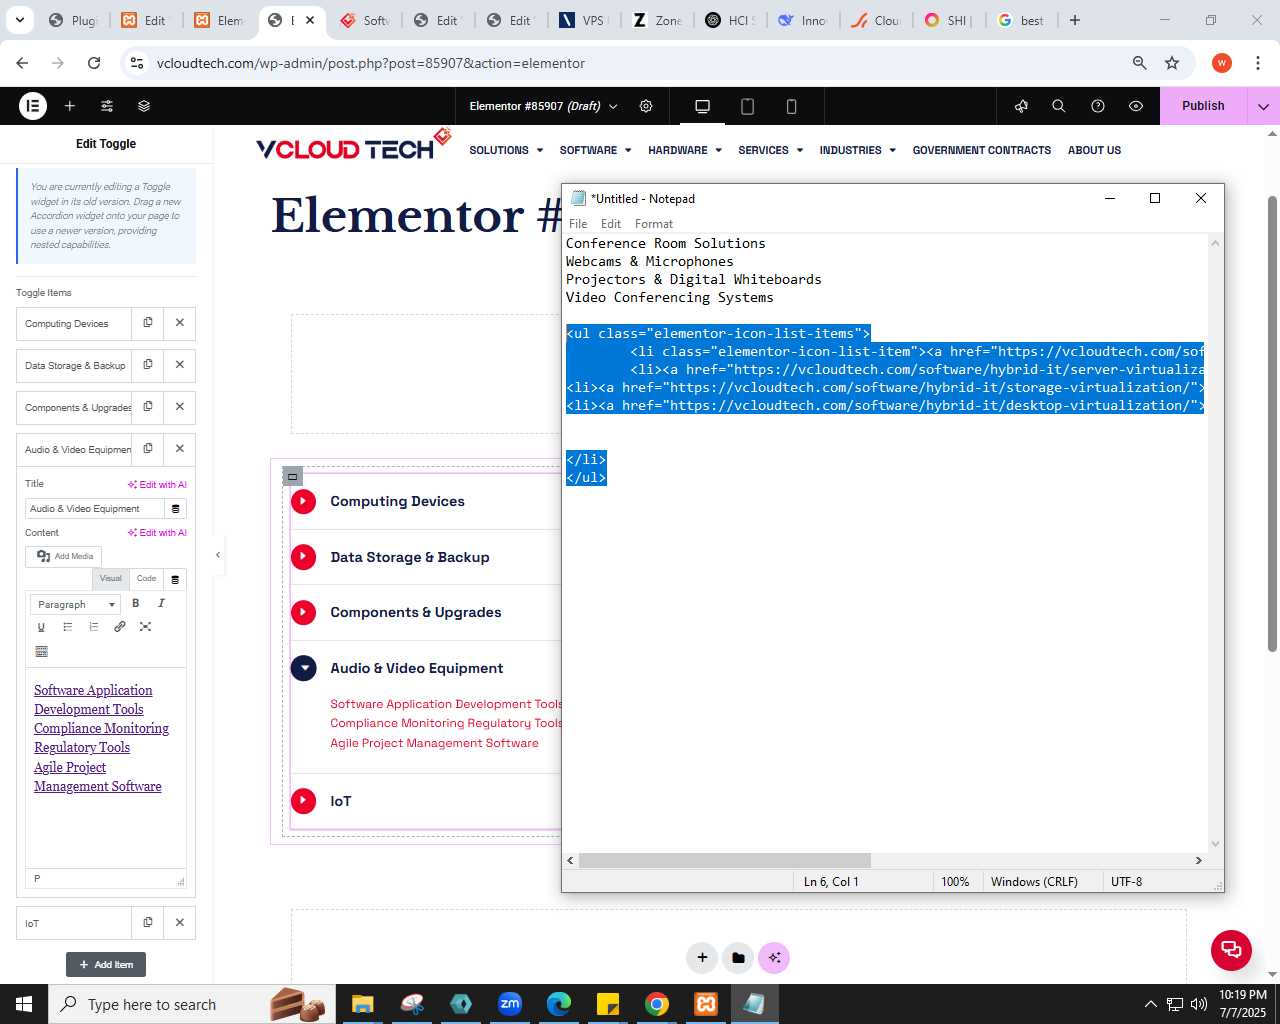Click dynamic tags icon beside Code tab
The width and height of the screenshot is (1280, 1024).
[175, 579]
